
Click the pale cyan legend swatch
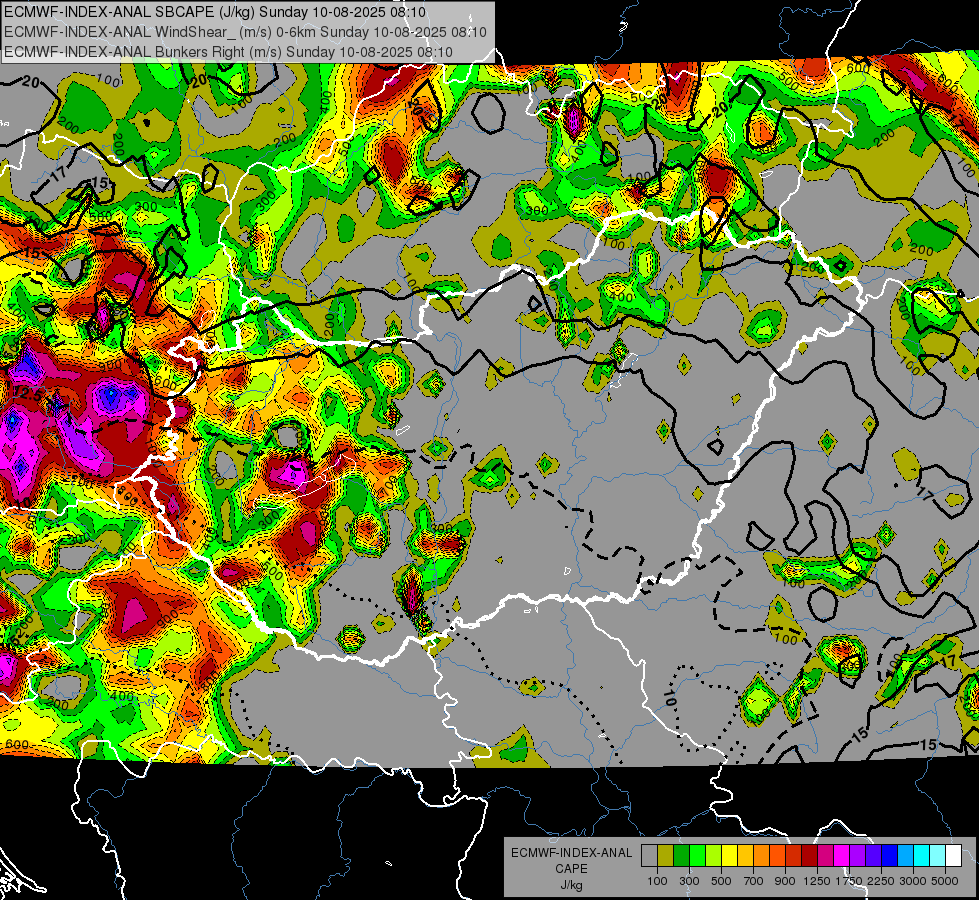tap(938, 856)
